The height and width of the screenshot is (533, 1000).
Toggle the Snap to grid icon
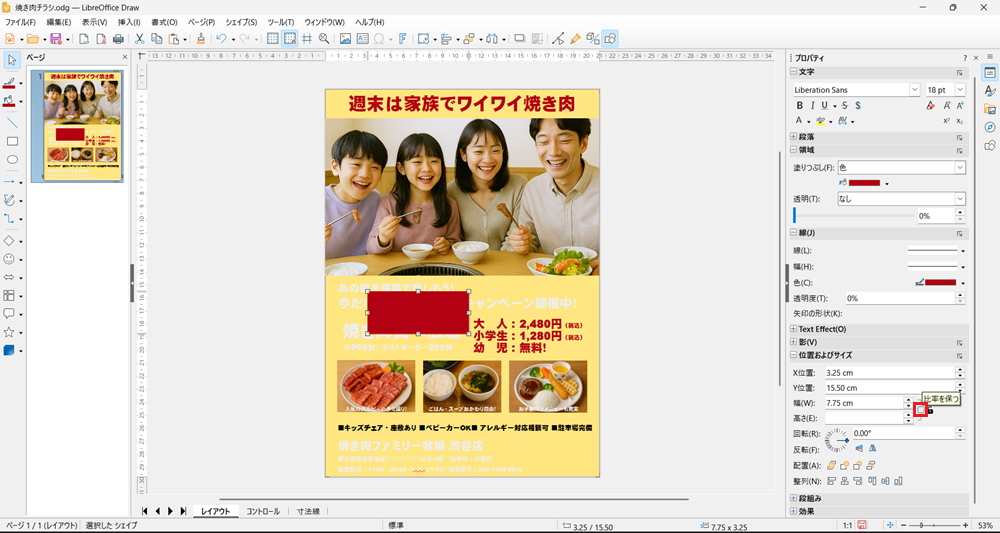(x=290, y=38)
